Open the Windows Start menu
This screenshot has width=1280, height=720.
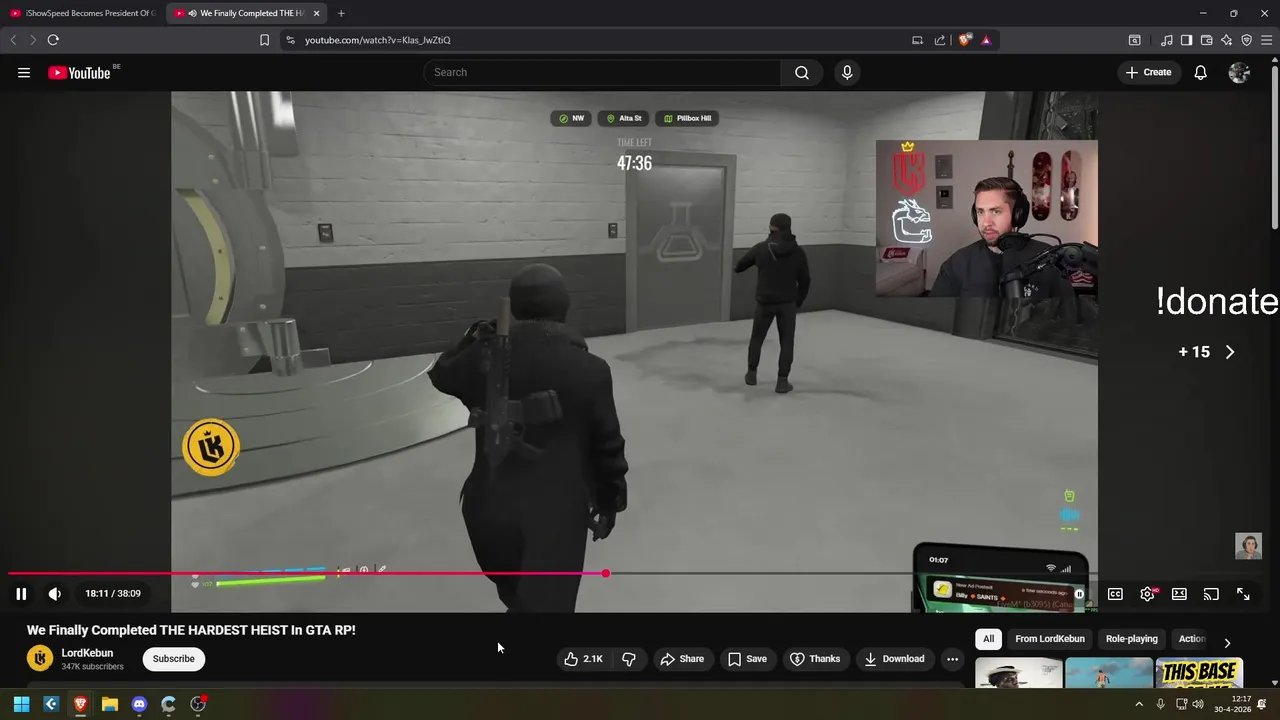point(21,704)
